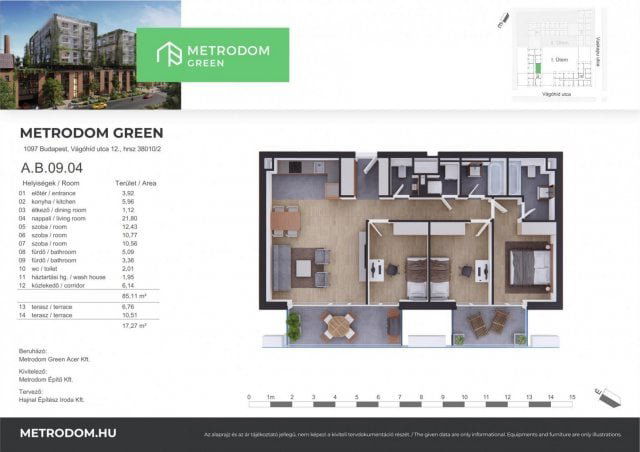Click the METRODOM.HU footer link

[x=68, y=433]
